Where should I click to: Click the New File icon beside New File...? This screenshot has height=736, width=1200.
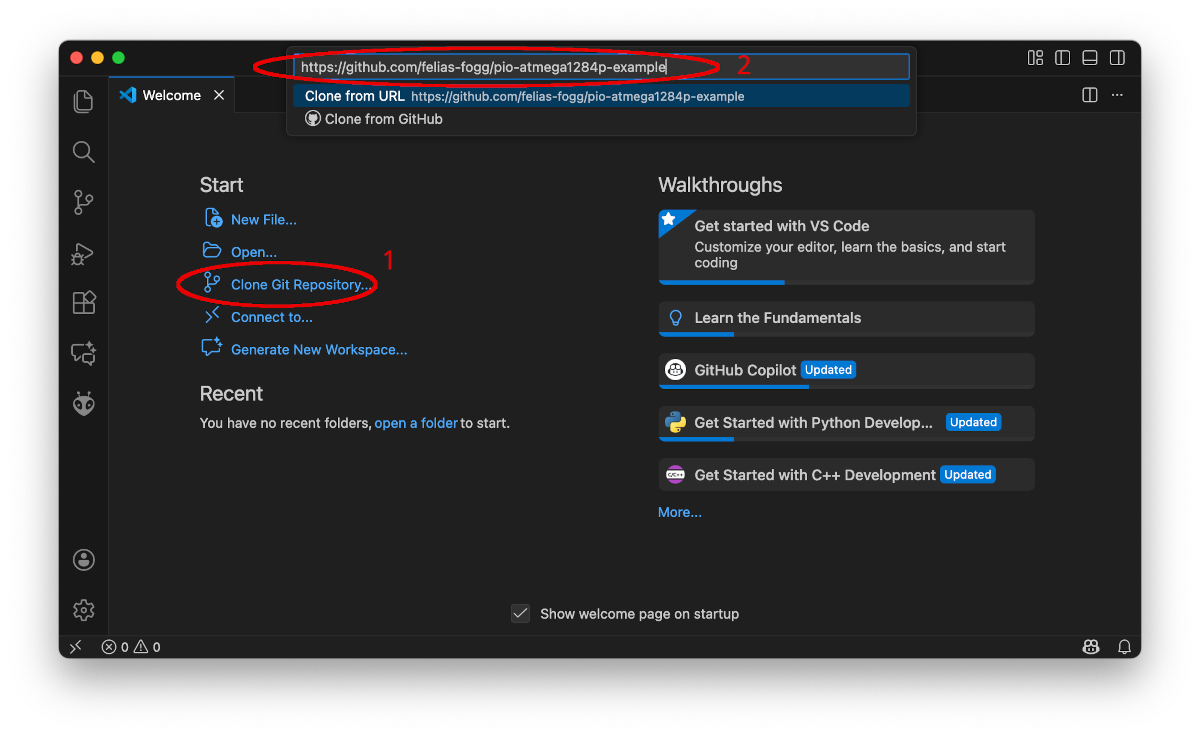tap(213, 218)
